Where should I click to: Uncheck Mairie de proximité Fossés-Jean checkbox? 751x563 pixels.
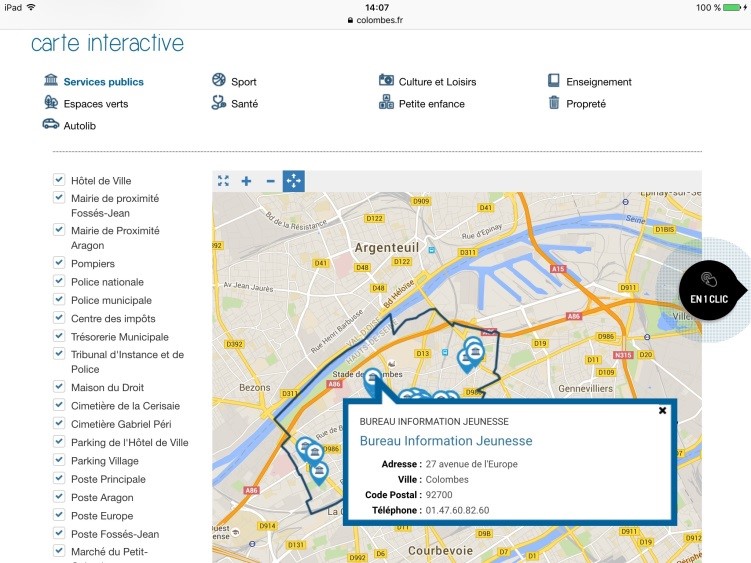point(59,197)
